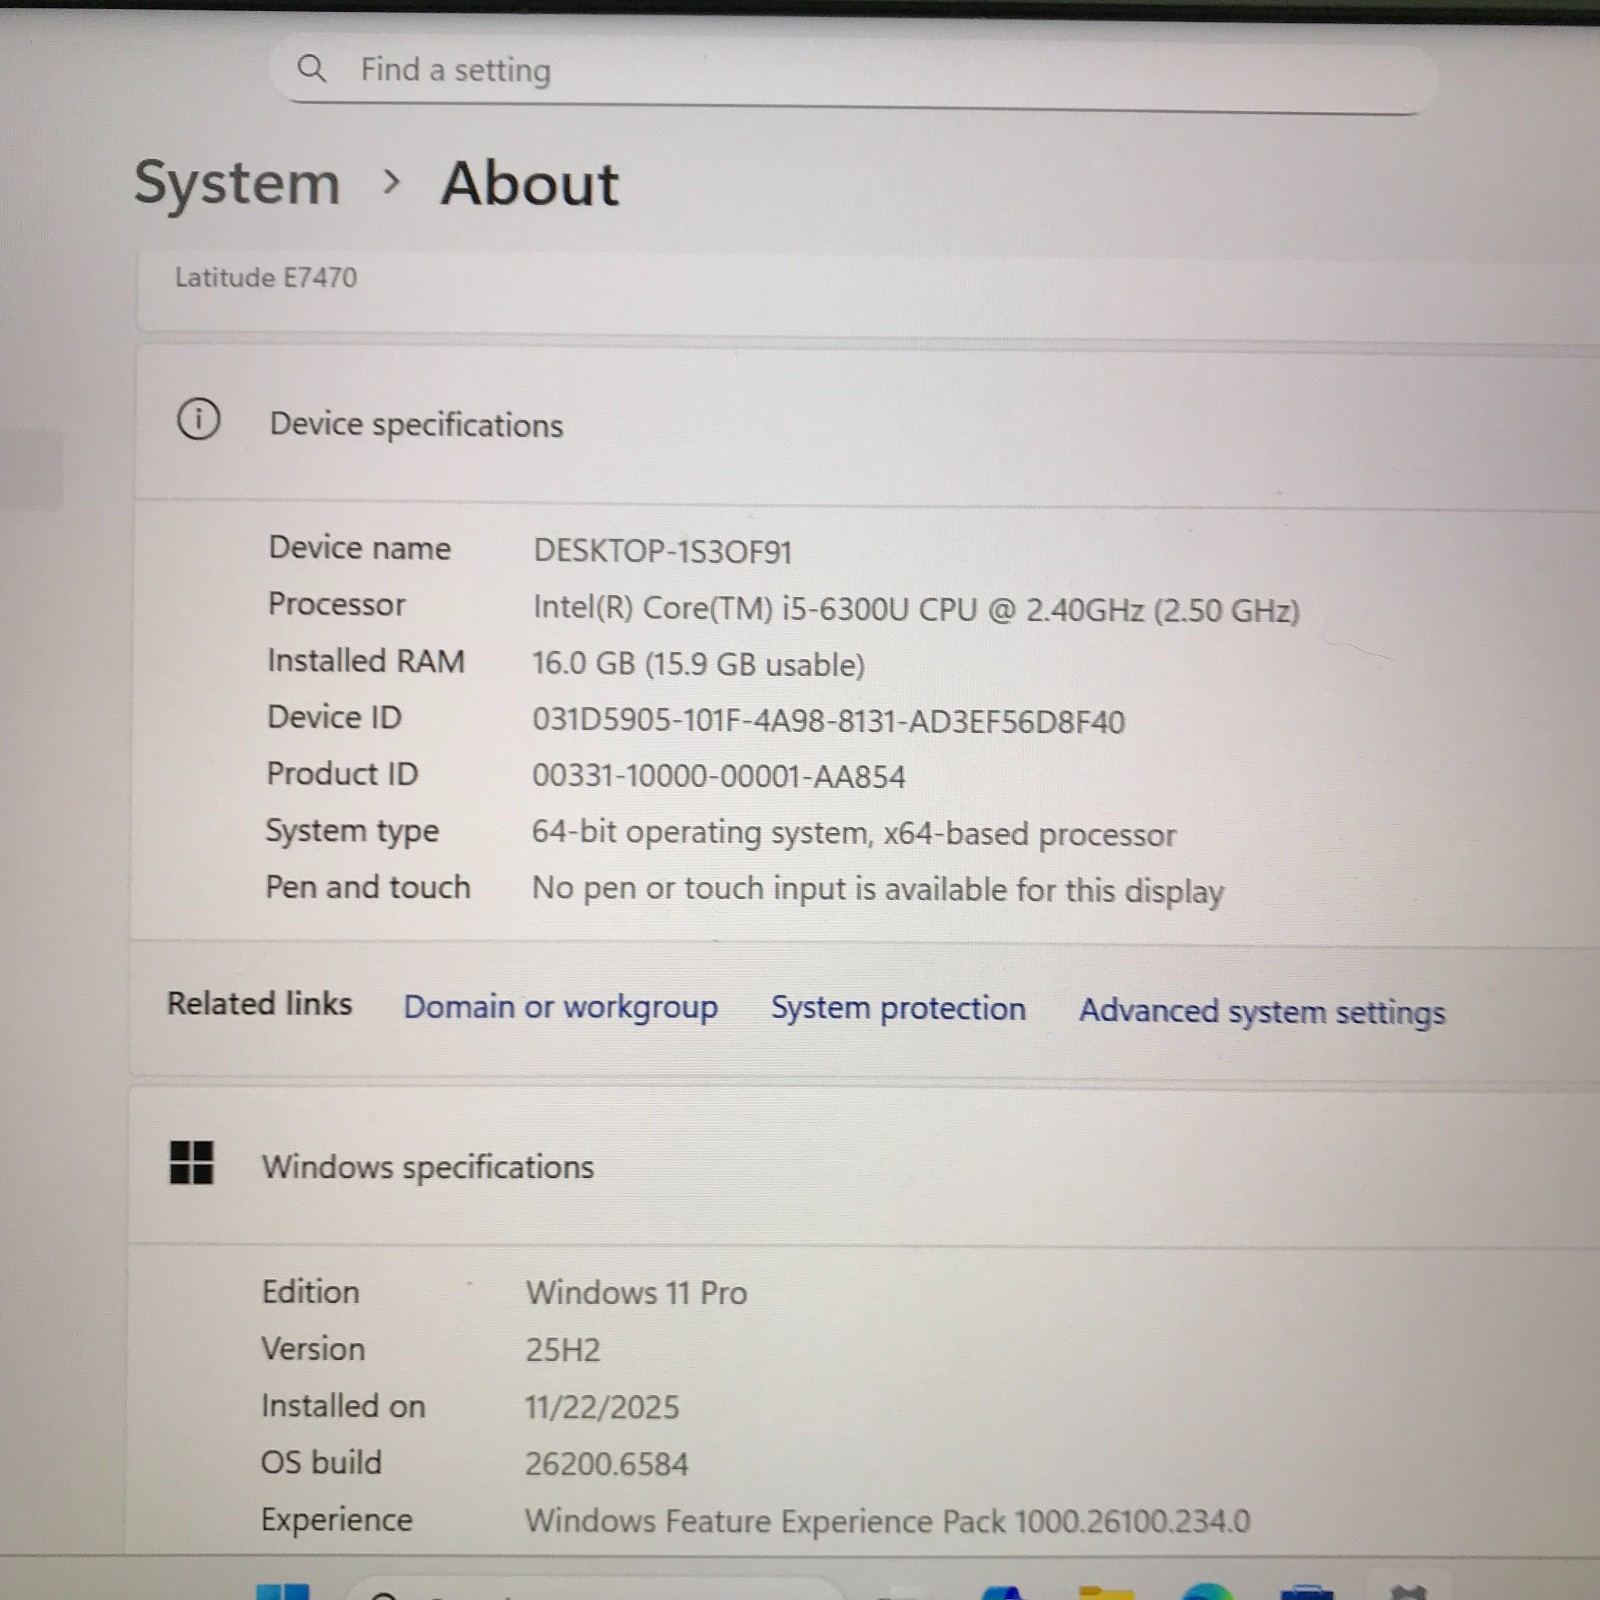The image size is (1600, 1600).
Task: Select the No pen or touch input text
Action: point(877,889)
